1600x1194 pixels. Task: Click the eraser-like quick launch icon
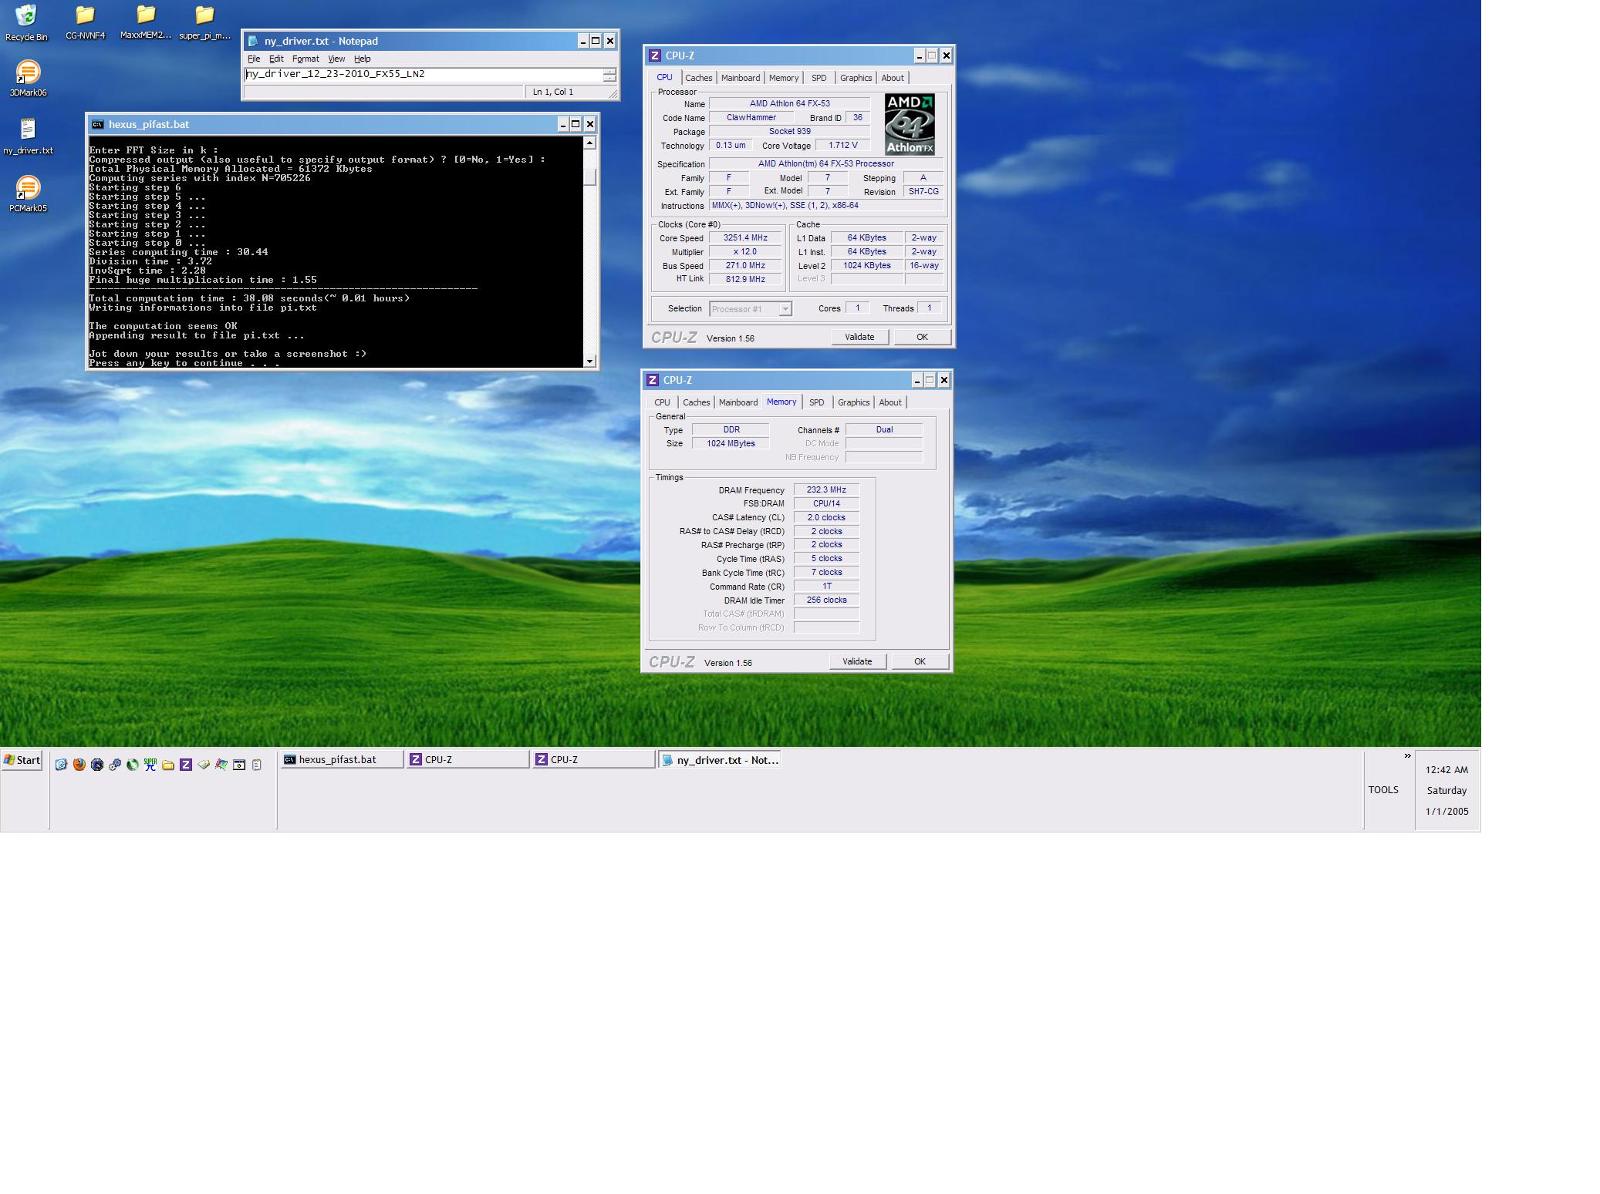click(x=204, y=764)
